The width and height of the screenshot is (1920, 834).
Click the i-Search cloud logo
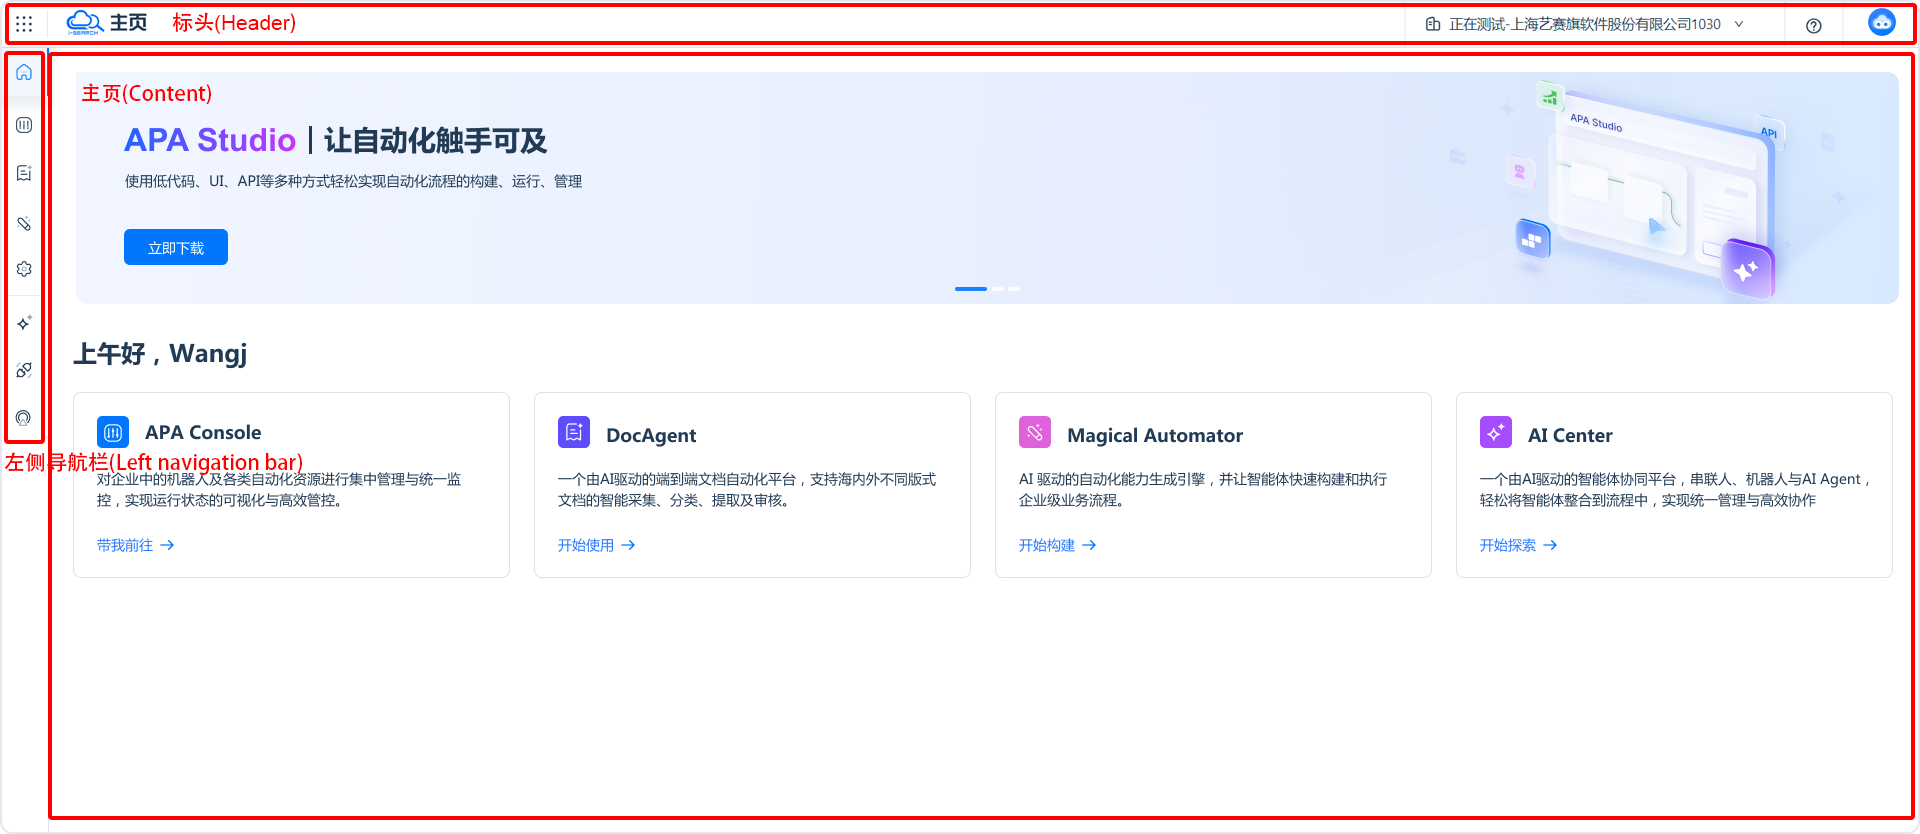pyautogui.click(x=85, y=23)
